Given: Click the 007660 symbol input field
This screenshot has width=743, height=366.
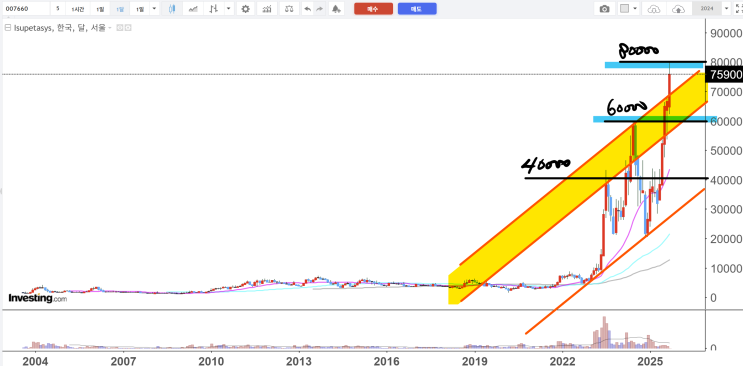Looking at the screenshot, I should coord(26,9).
